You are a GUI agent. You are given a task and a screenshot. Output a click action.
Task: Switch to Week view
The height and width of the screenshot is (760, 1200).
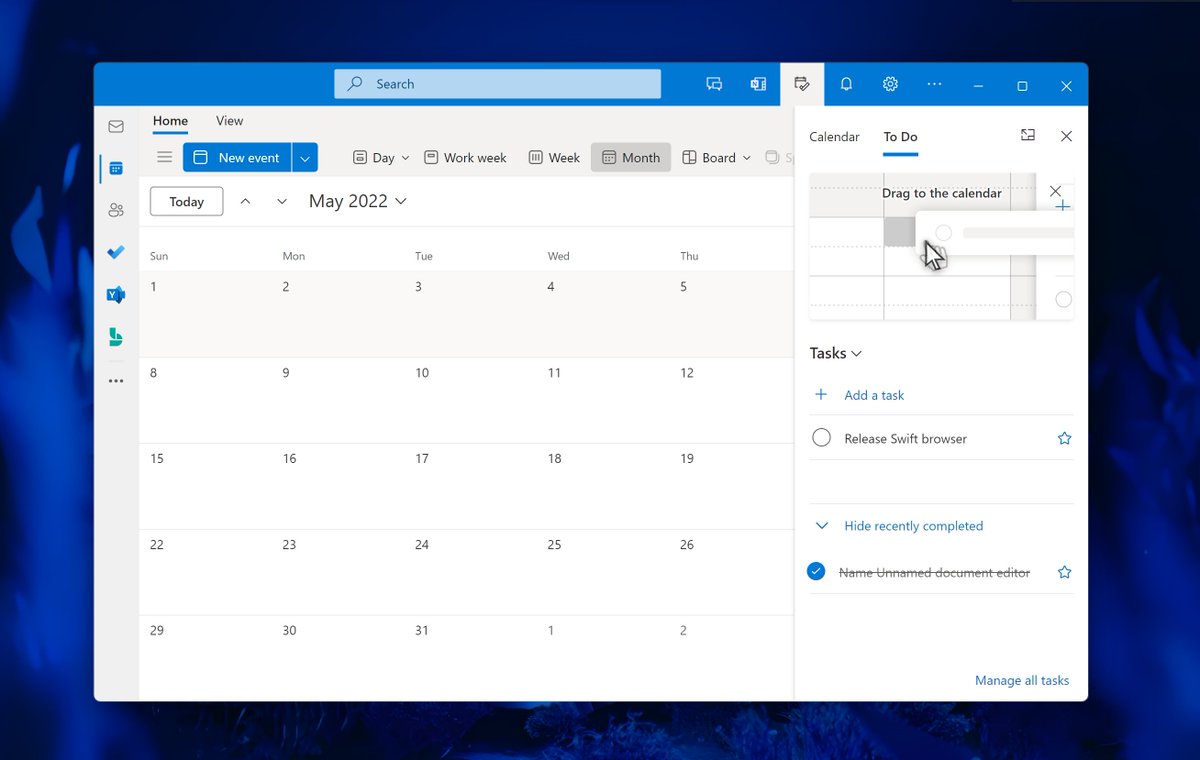[554, 158]
